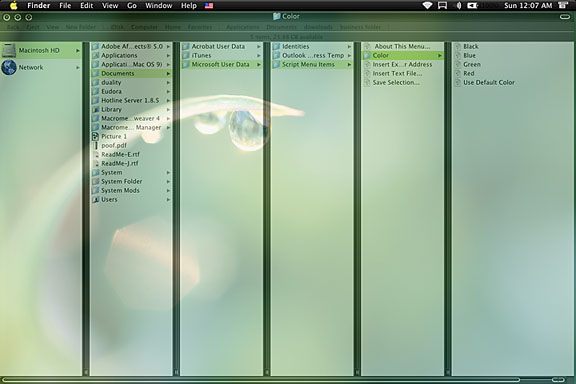The height and width of the screenshot is (384, 576).
Task: Select the Macrome...weaver 4 folder row
Action: pos(131,119)
